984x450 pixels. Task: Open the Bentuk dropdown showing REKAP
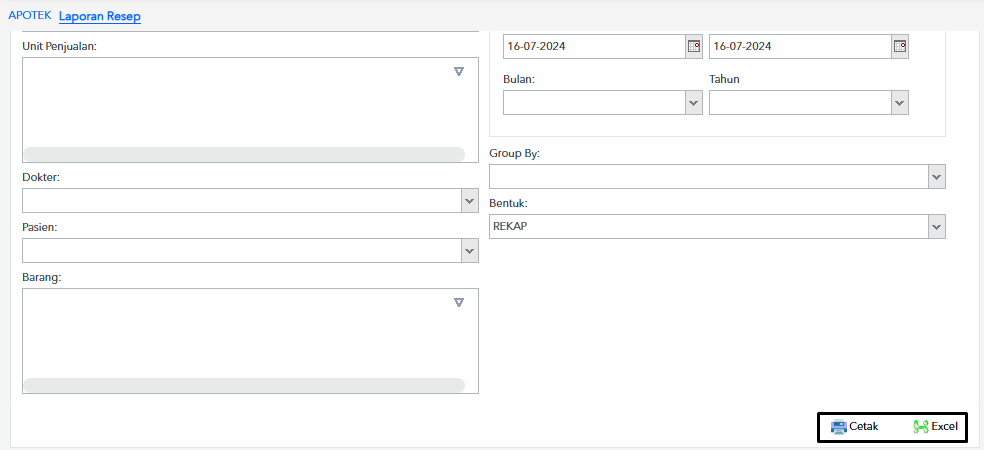(x=717, y=227)
